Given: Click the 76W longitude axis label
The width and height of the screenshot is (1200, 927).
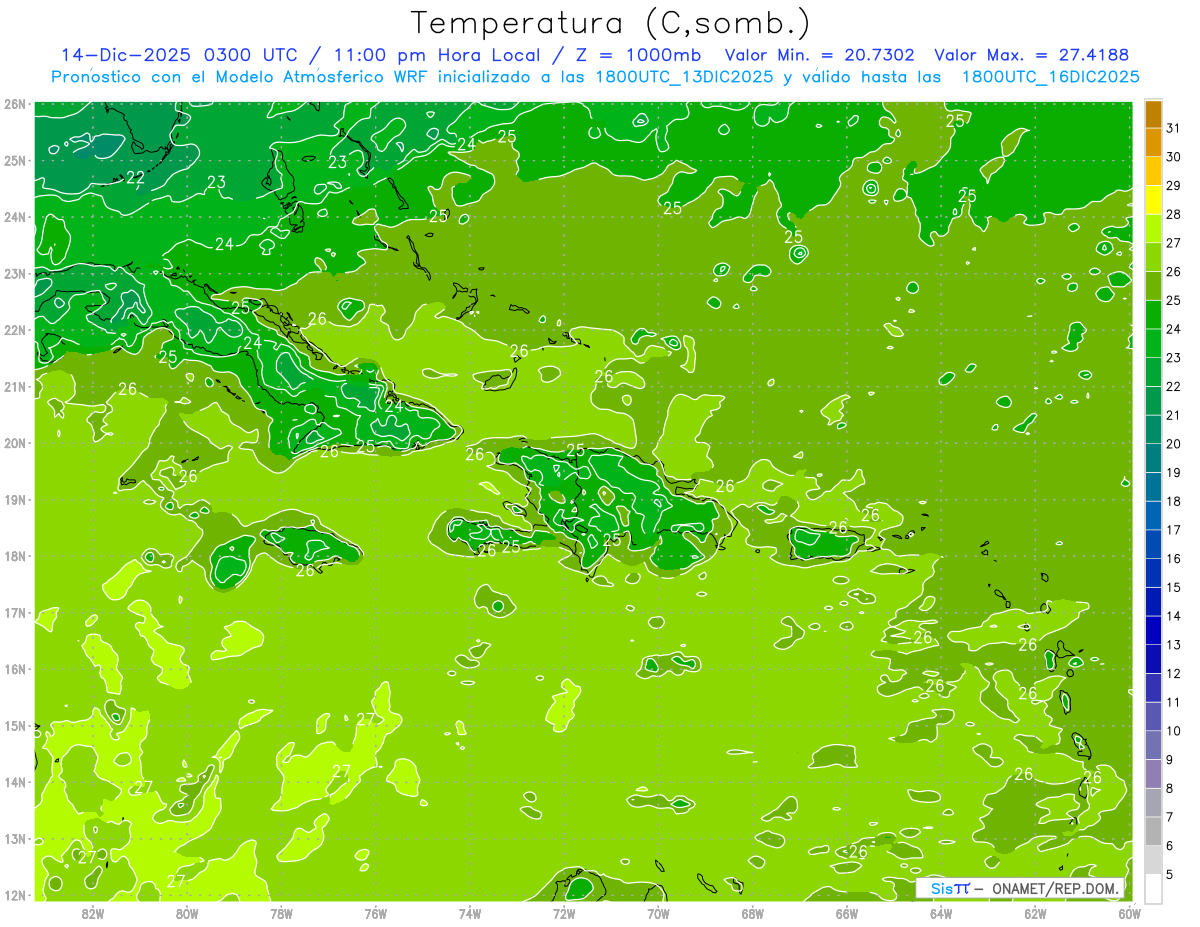Looking at the screenshot, I should tap(375, 914).
